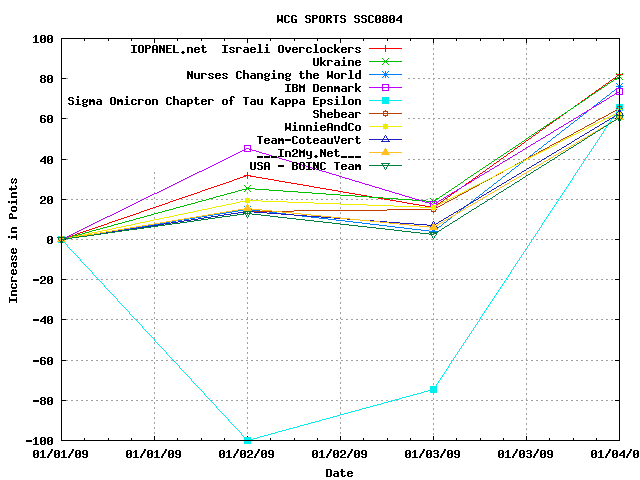Click the red plus data point near 32

(247, 175)
